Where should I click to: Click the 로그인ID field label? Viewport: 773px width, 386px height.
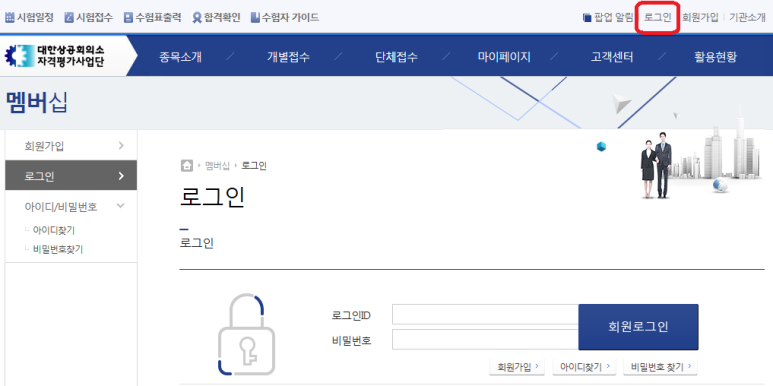click(351, 315)
